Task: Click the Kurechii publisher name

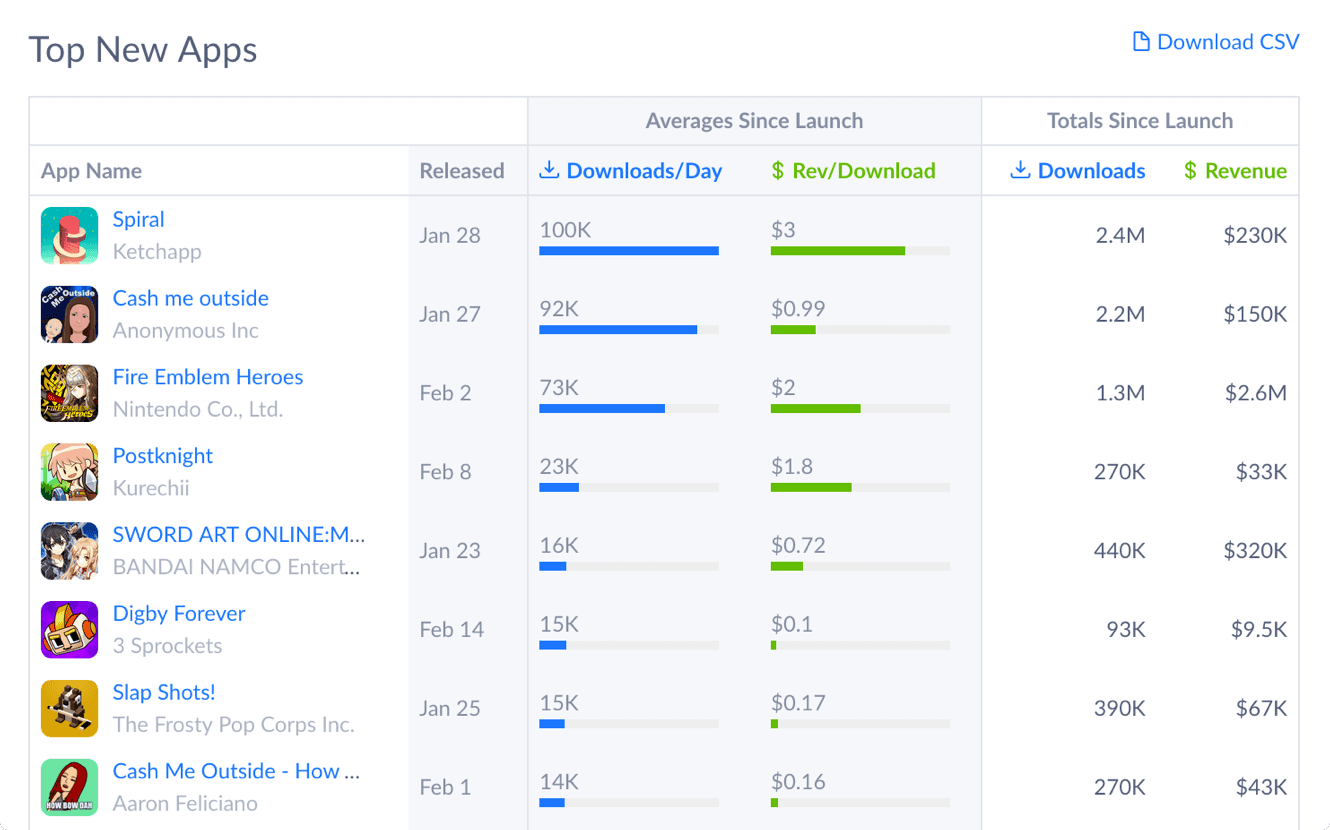Action: [151, 488]
